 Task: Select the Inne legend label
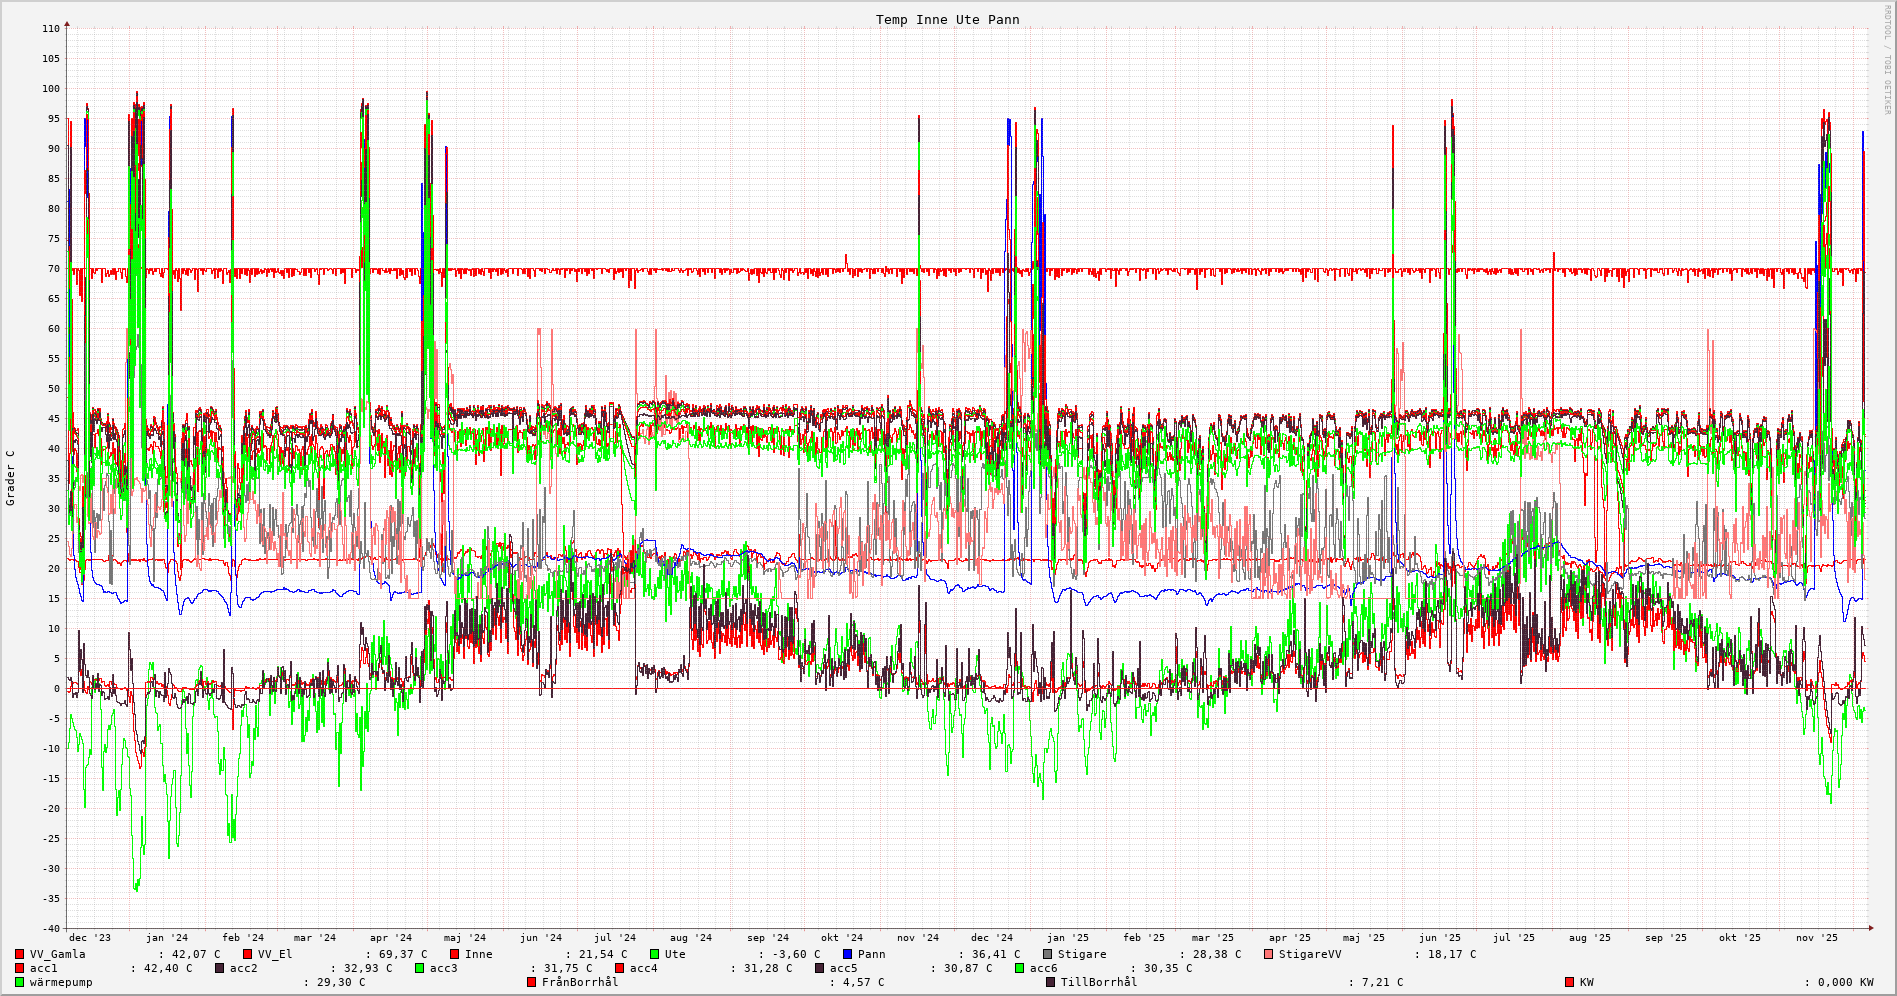click(x=478, y=954)
